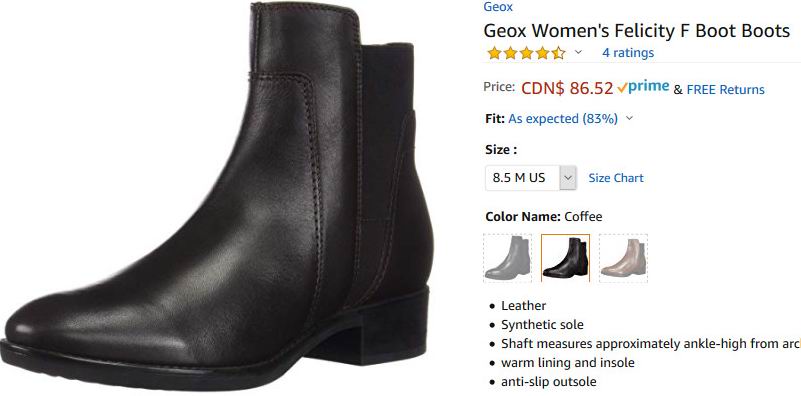Open the FREE Returns link
801x396 pixels.
tap(725, 89)
